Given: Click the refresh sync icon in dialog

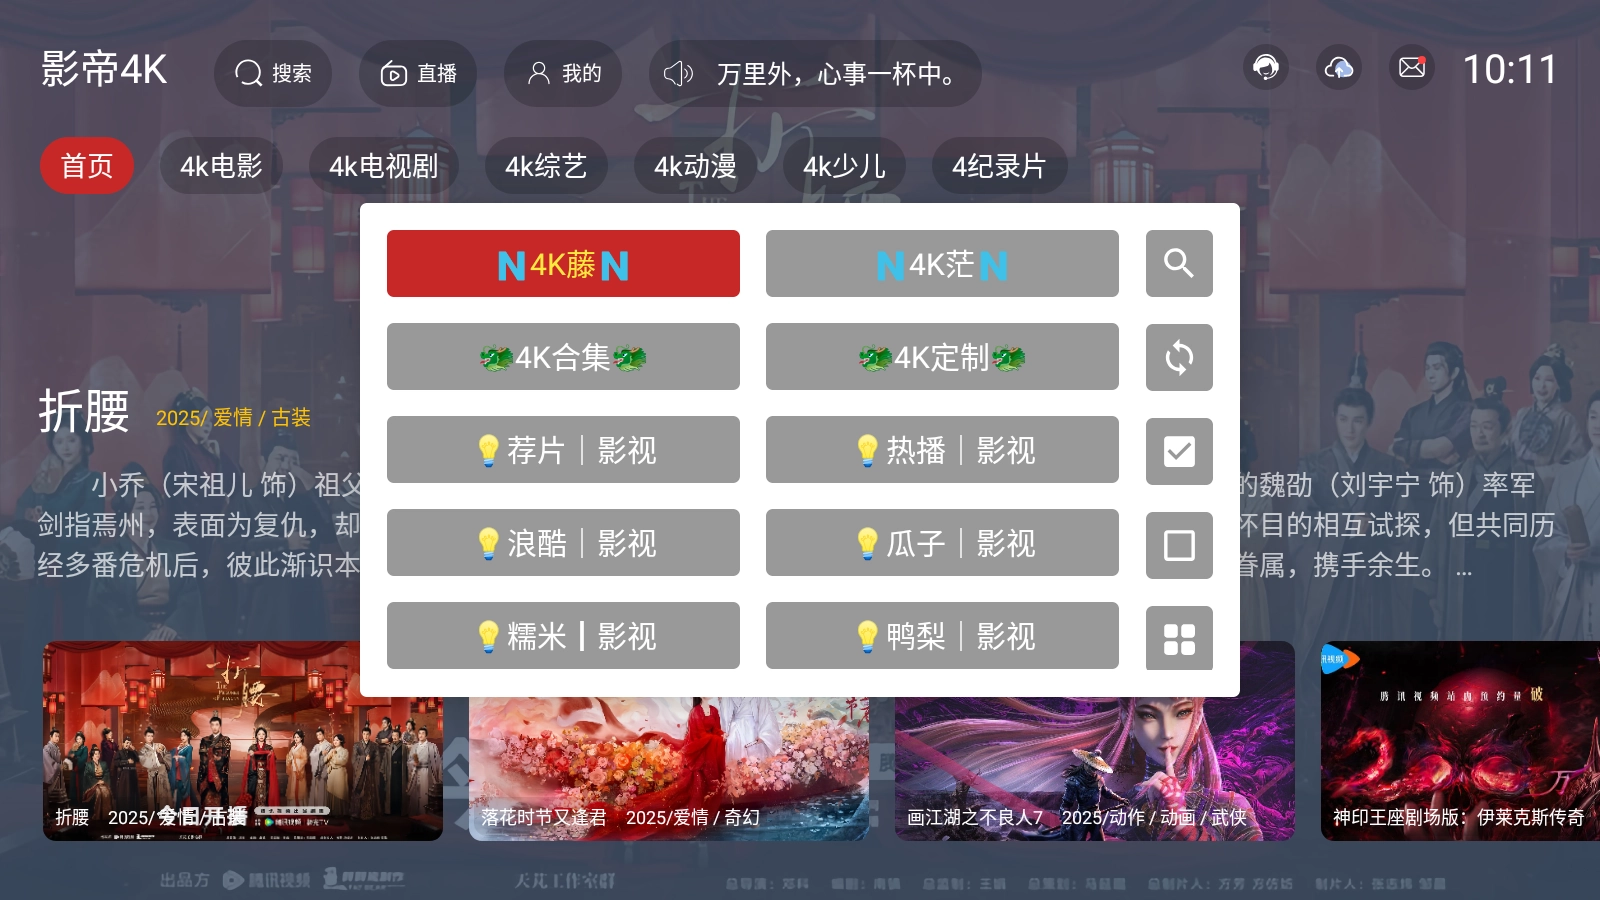Looking at the screenshot, I should (x=1179, y=357).
